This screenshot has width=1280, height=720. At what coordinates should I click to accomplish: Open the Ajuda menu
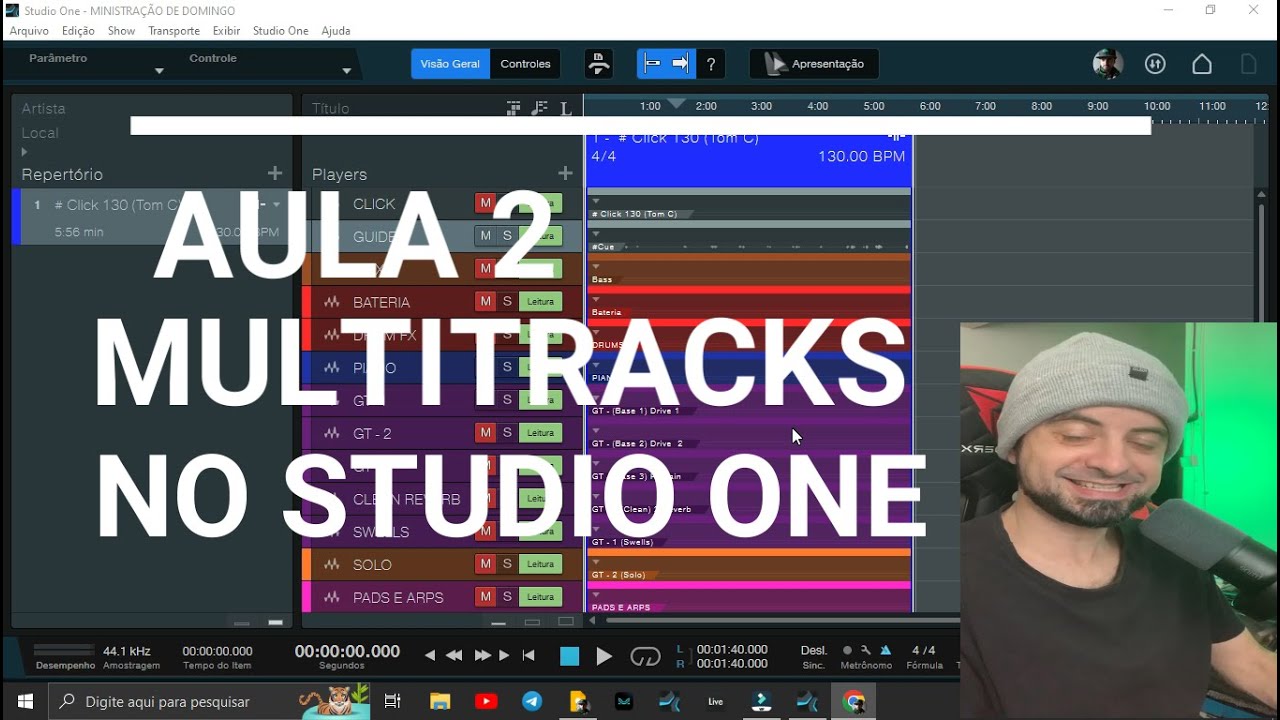click(x=336, y=31)
